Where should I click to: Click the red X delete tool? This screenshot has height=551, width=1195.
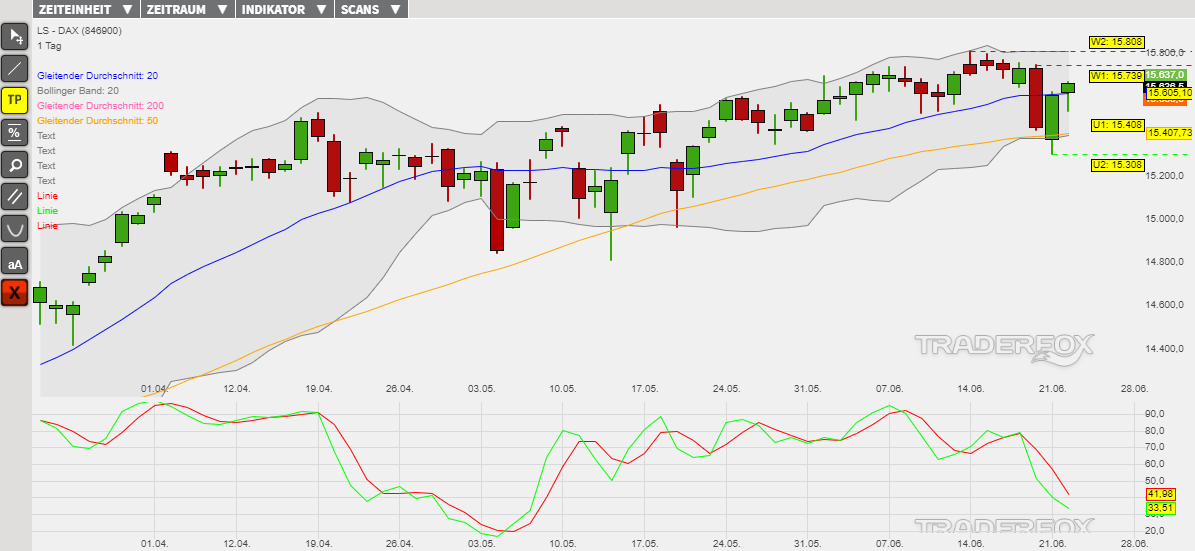coord(15,293)
